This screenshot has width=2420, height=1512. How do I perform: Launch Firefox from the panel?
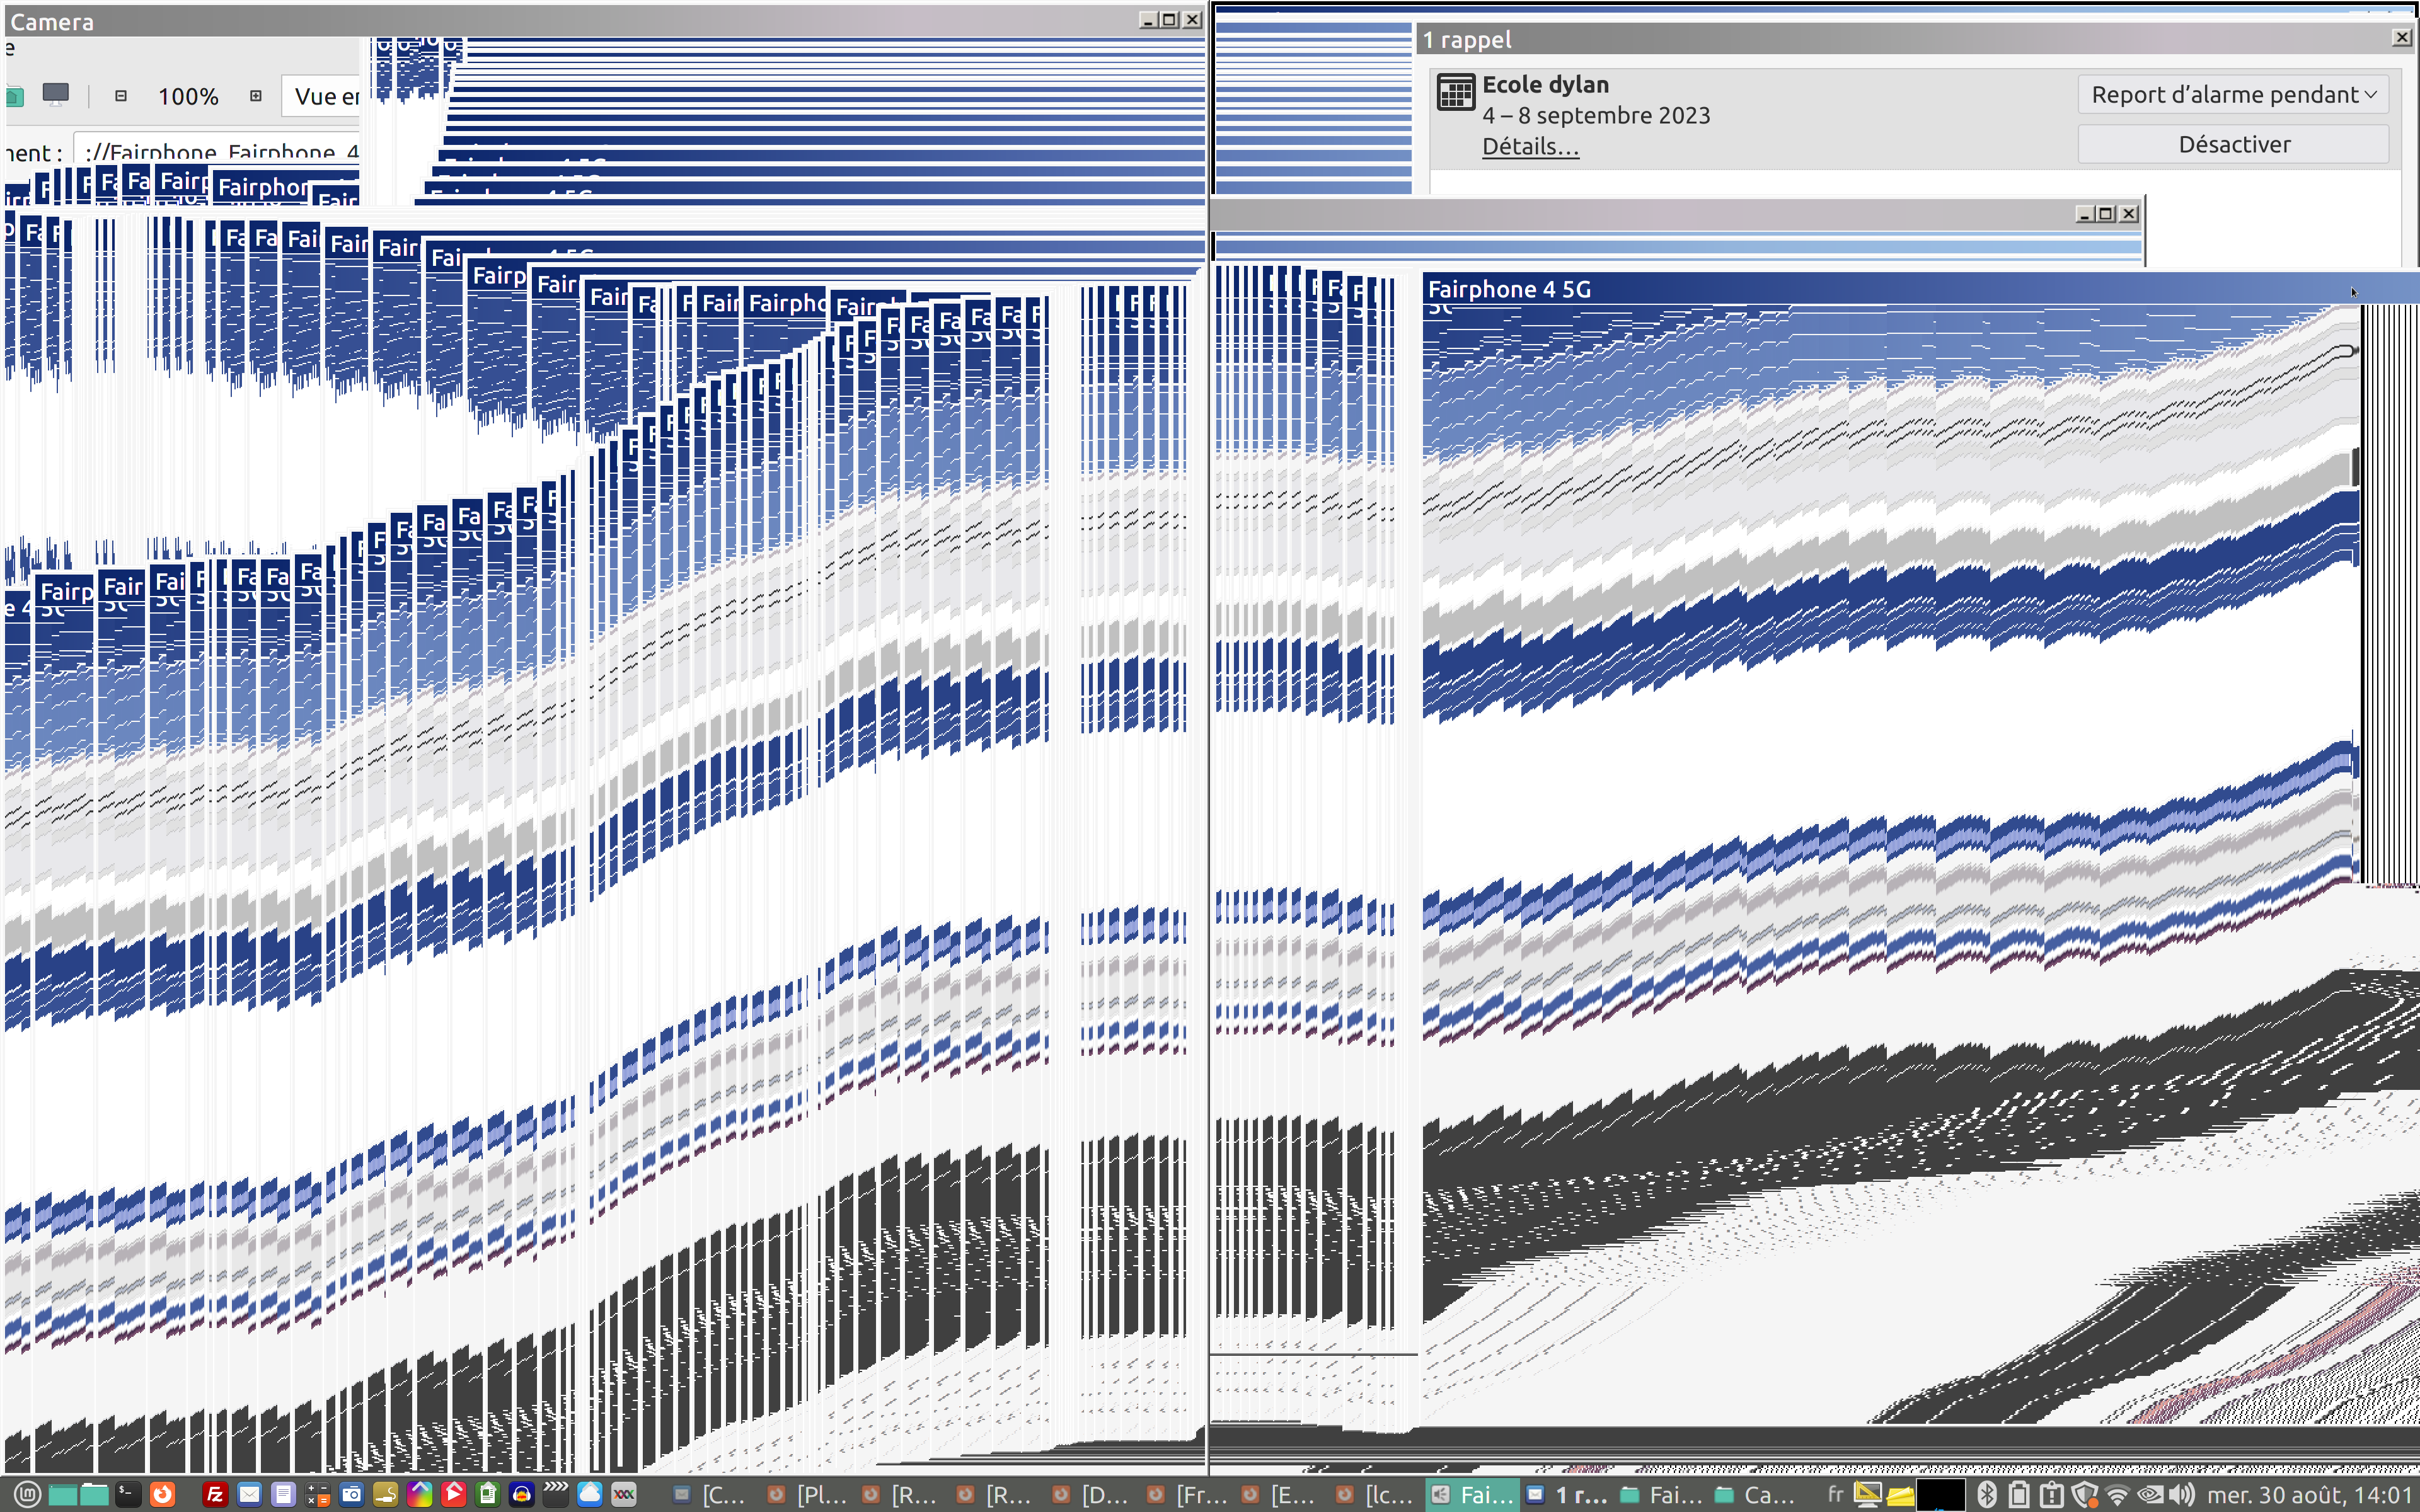[162, 1494]
